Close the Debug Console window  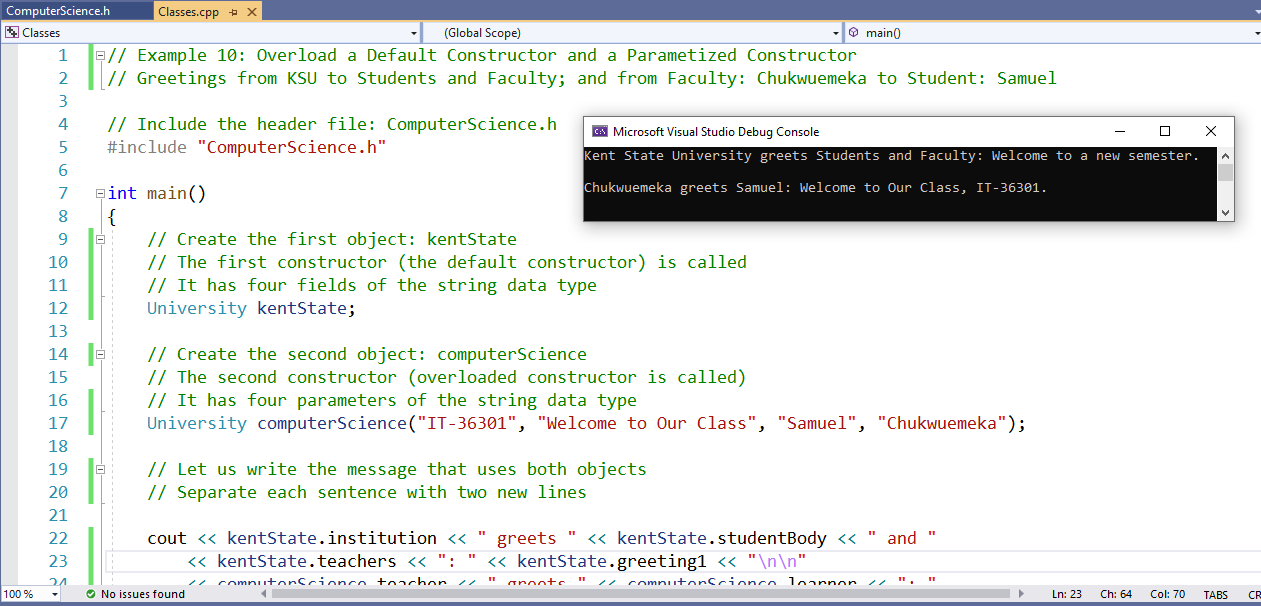point(1210,131)
